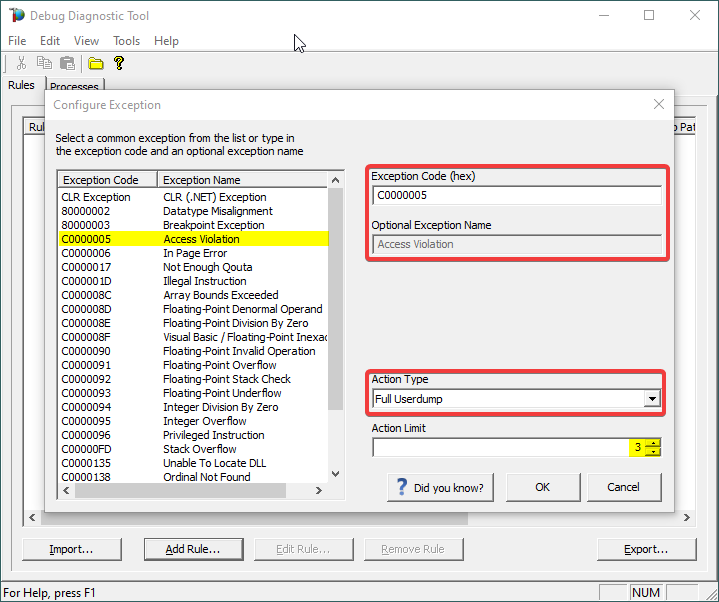Decrease Action Limit with down arrow
719x602 pixels.
pos(653,452)
